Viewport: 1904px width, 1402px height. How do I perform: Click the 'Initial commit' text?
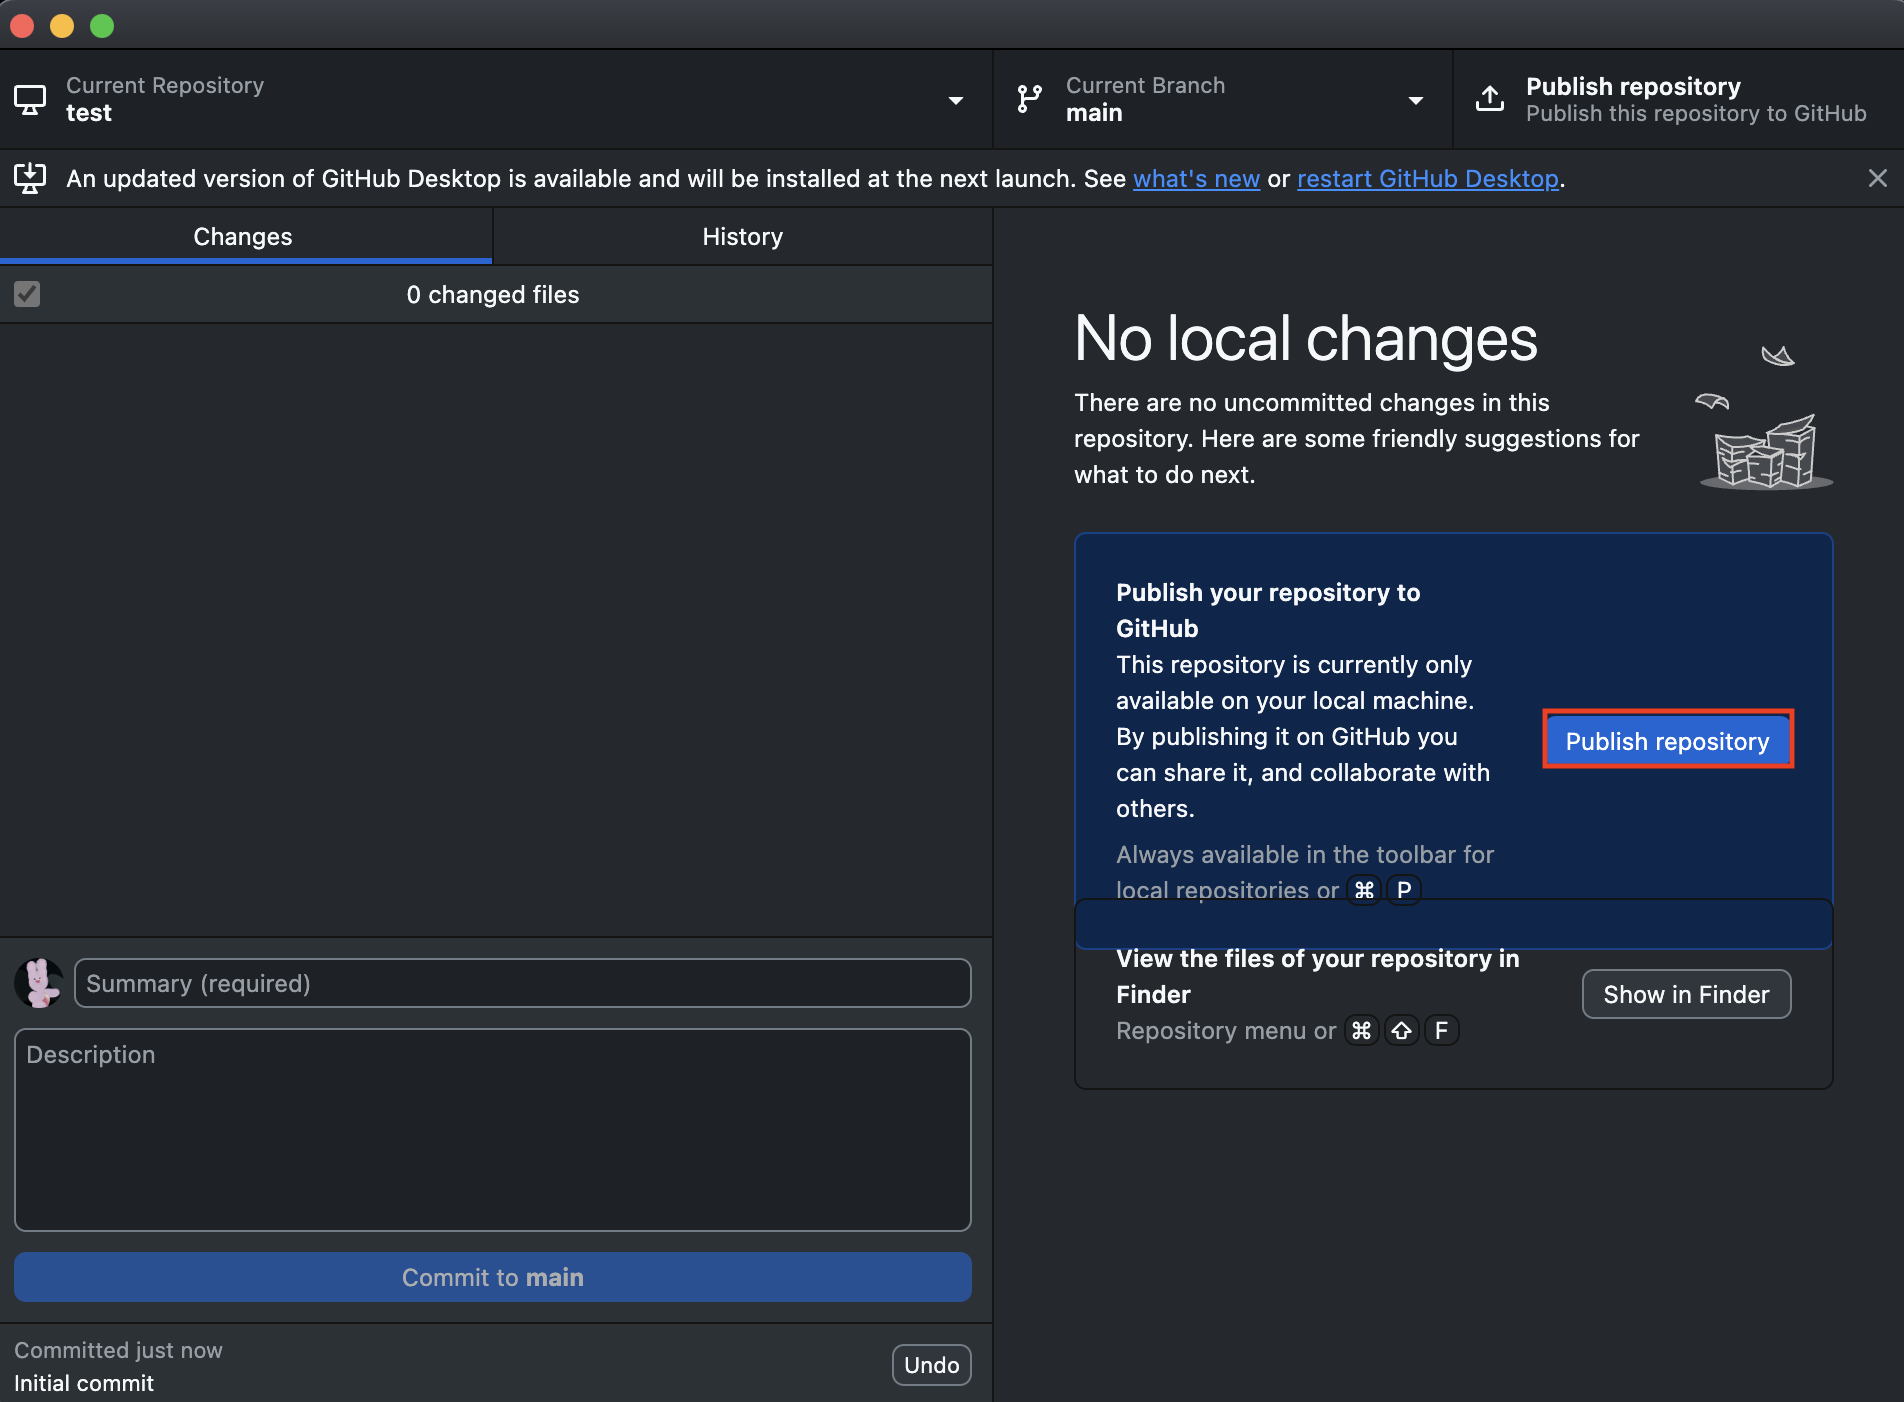pyautogui.click(x=84, y=1383)
